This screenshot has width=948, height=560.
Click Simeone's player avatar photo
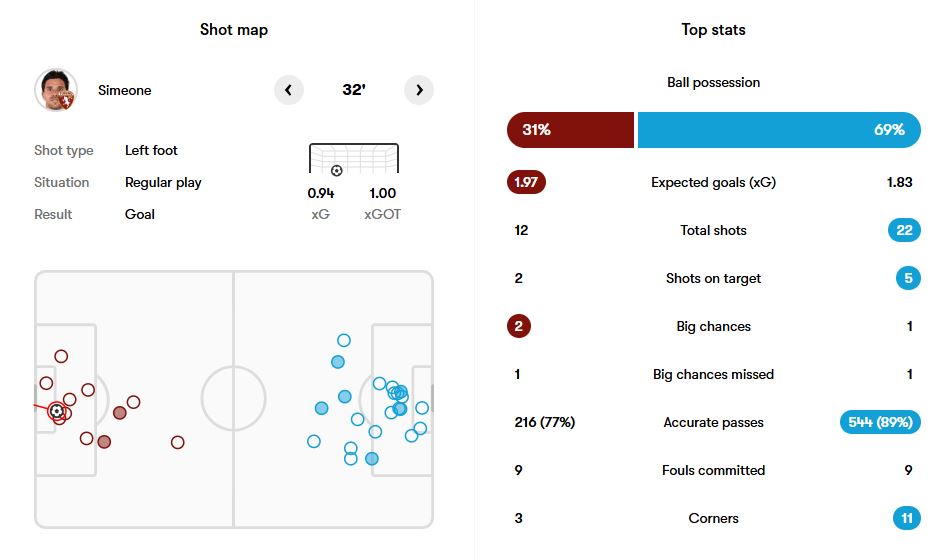56,90
